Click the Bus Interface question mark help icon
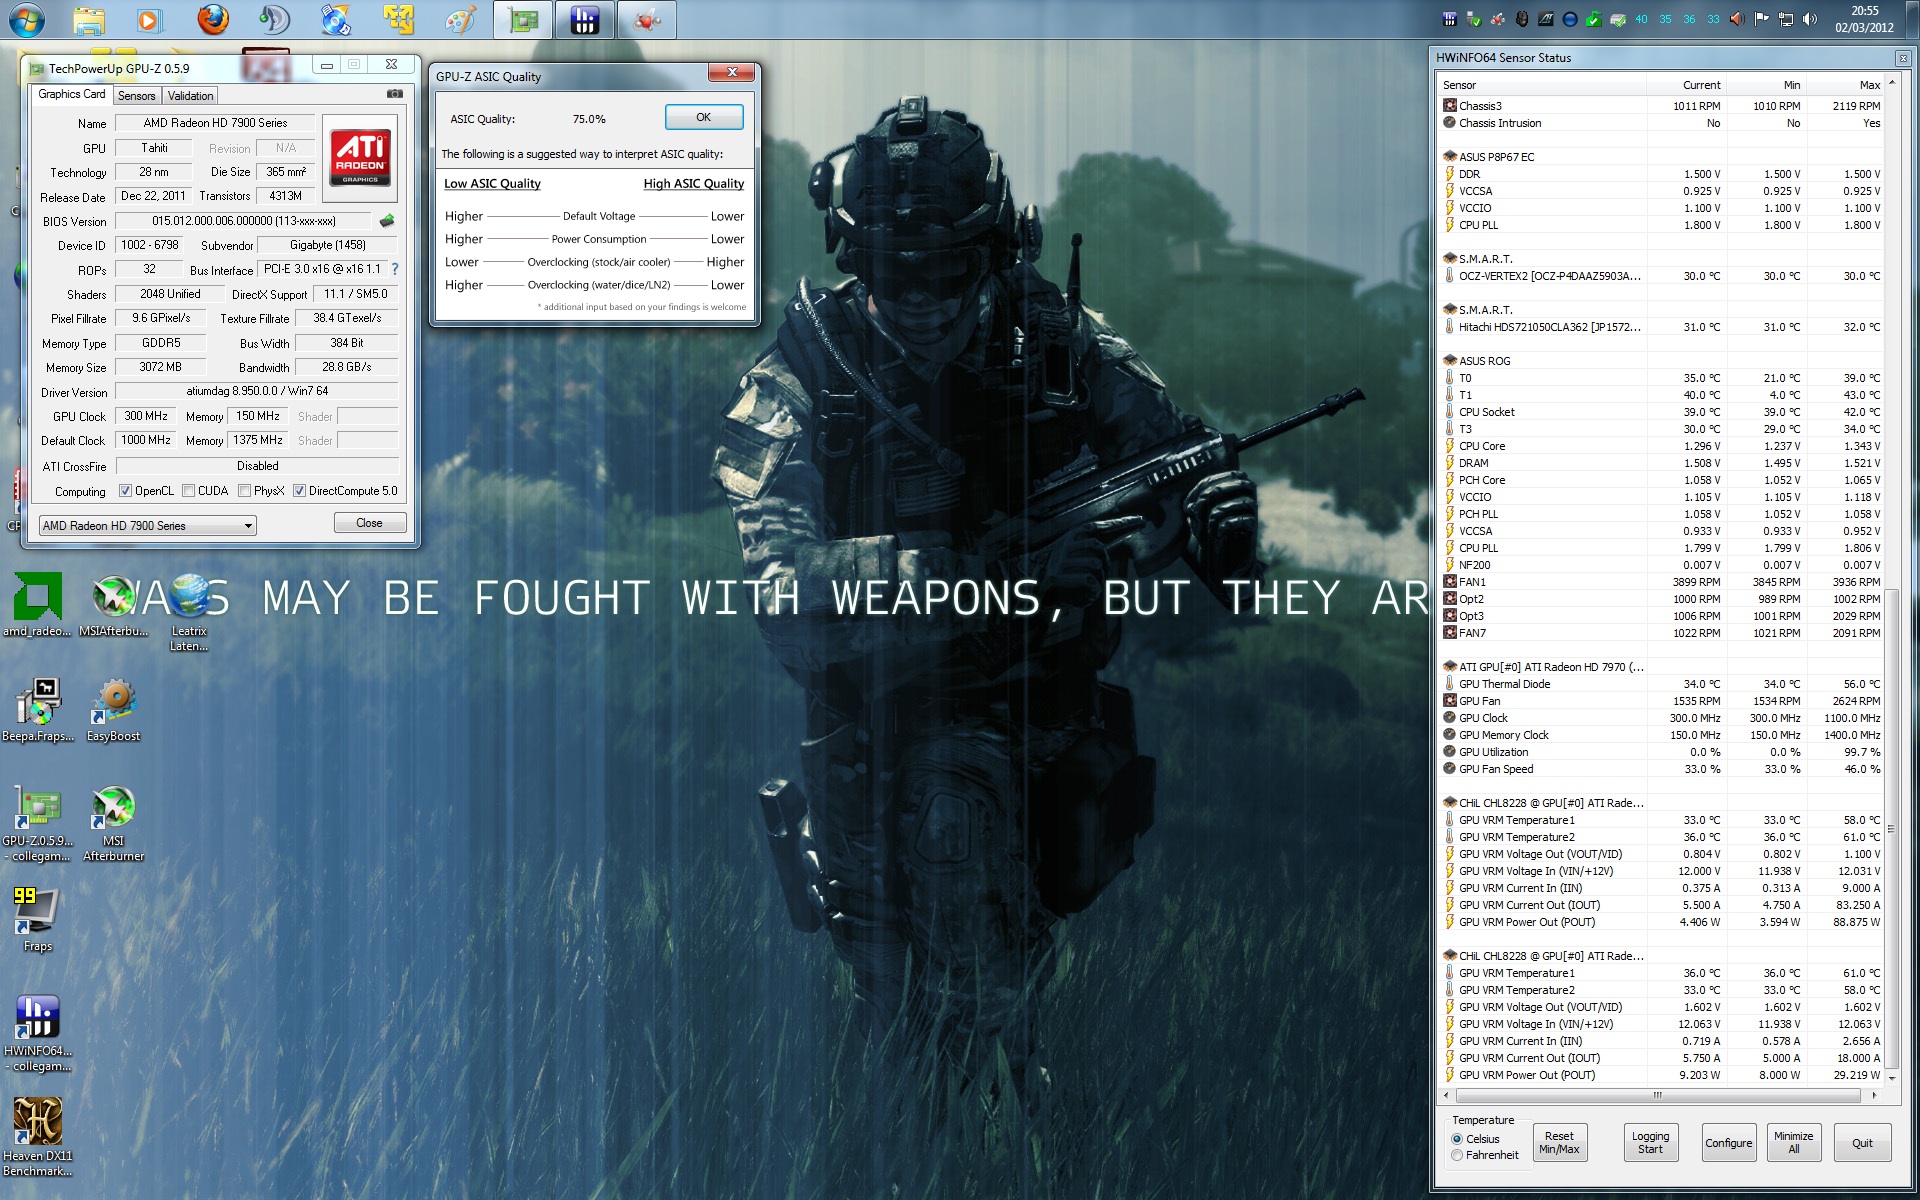1920x1200 pixels. 395,269
